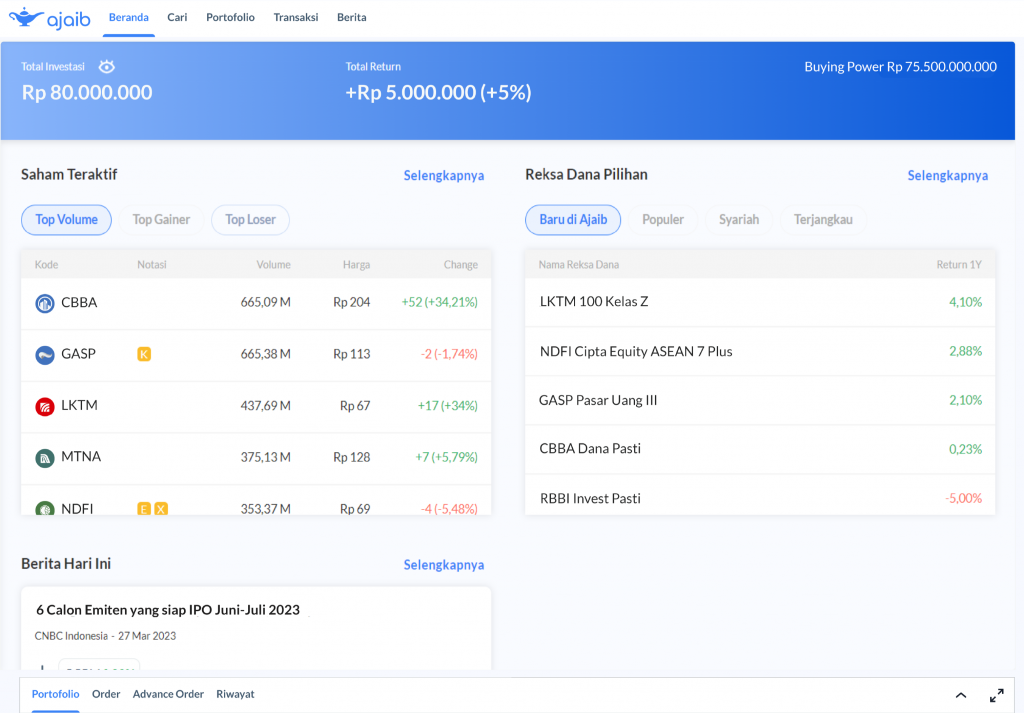Click the Total Return +Rp 5.000.000 value
Image resolution: width=1024 pixels, height=713 pixels.
coord(438,93)
